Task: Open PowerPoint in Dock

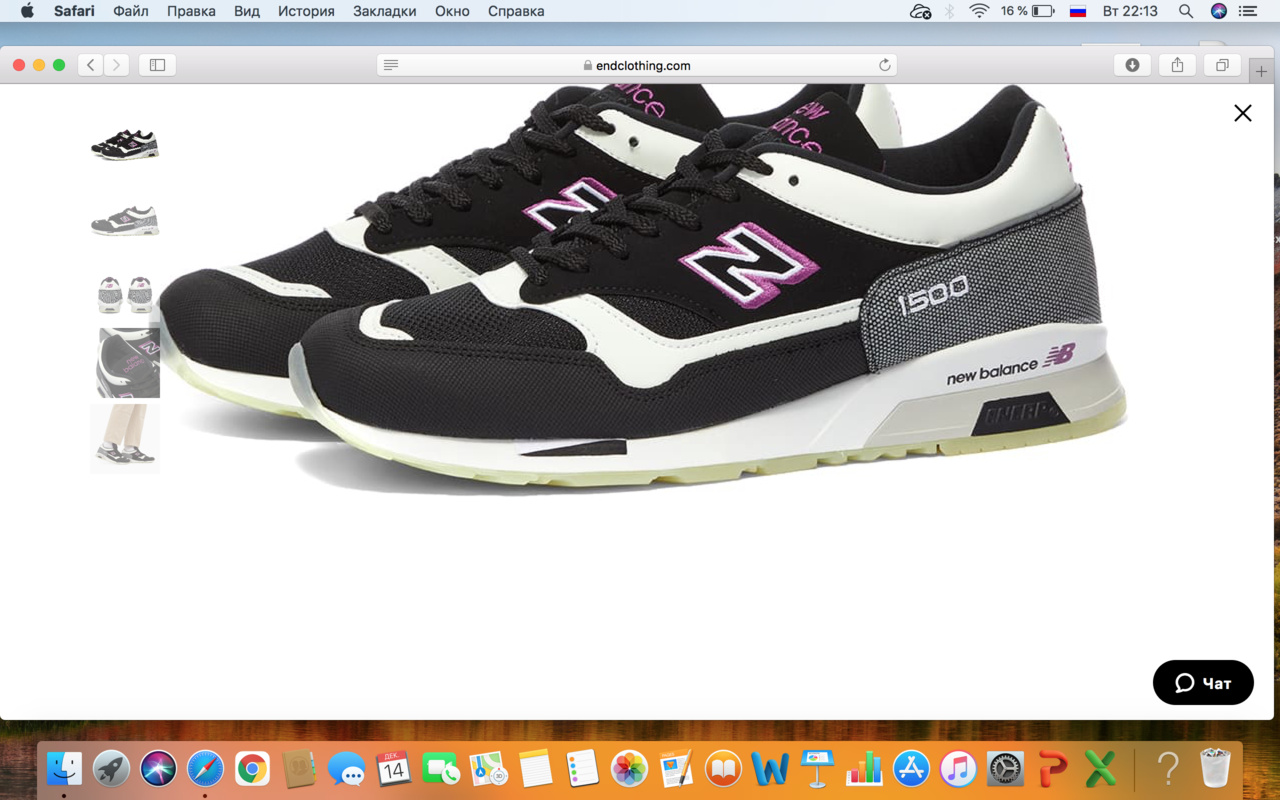Action: [x=1053, y=768]
